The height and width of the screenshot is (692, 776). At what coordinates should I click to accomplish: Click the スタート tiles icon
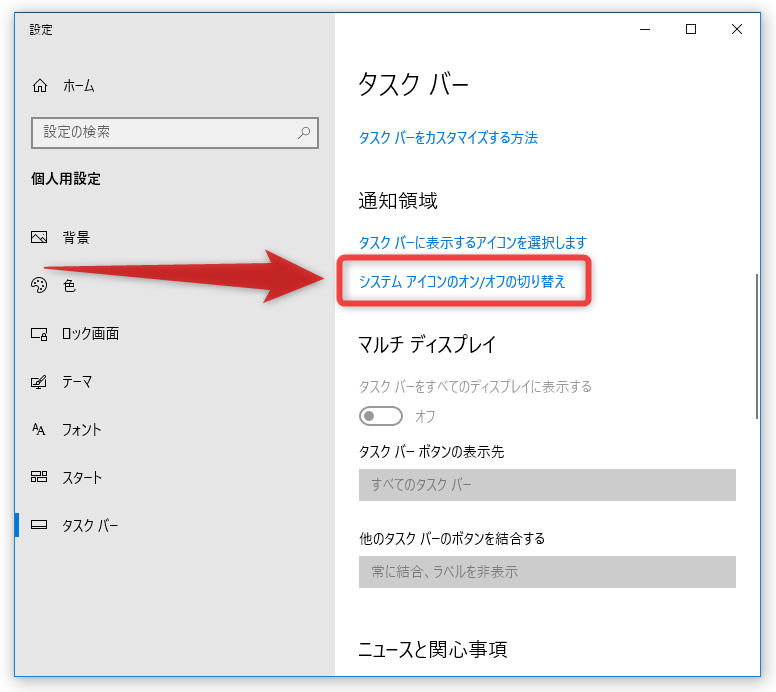pos(39,477)
